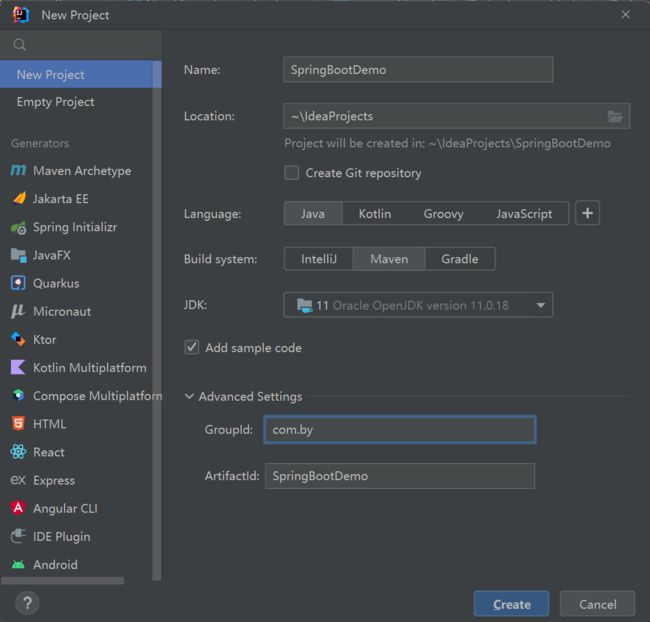Image resolution: width=650 pixels, height=622 pixels.
Task: Choose Micronaut generator label
Action: (x=62, y=311)
